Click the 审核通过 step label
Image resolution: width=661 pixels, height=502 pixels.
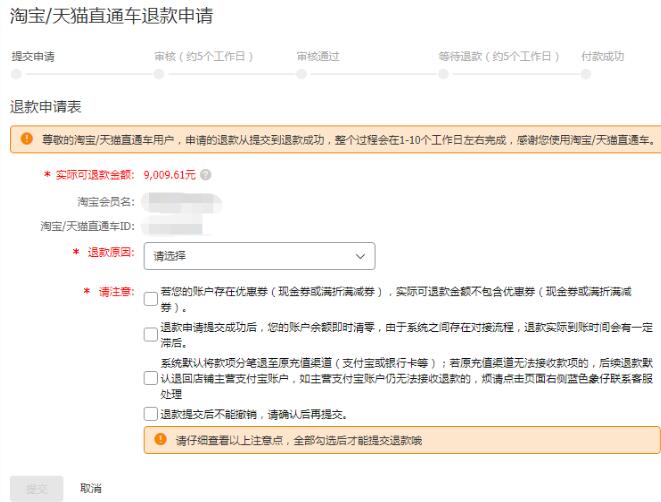point(318,56)
